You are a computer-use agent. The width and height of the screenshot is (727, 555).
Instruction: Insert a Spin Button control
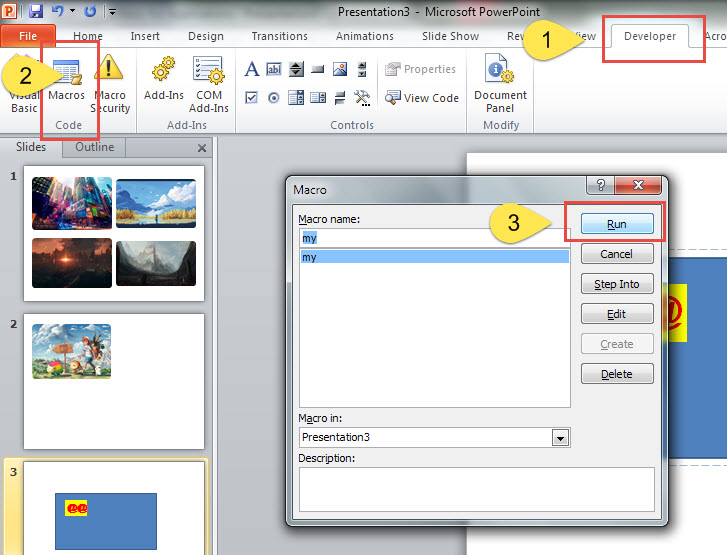(296, 69)
